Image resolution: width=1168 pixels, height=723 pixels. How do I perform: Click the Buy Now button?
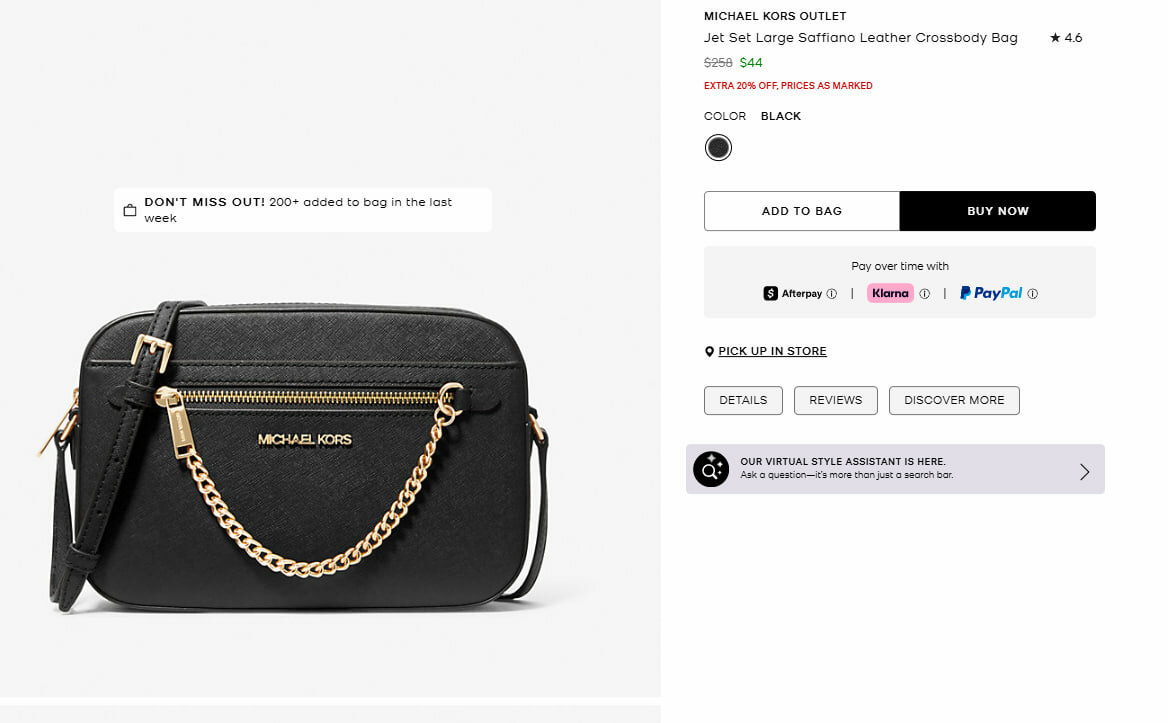click(997, 211)
